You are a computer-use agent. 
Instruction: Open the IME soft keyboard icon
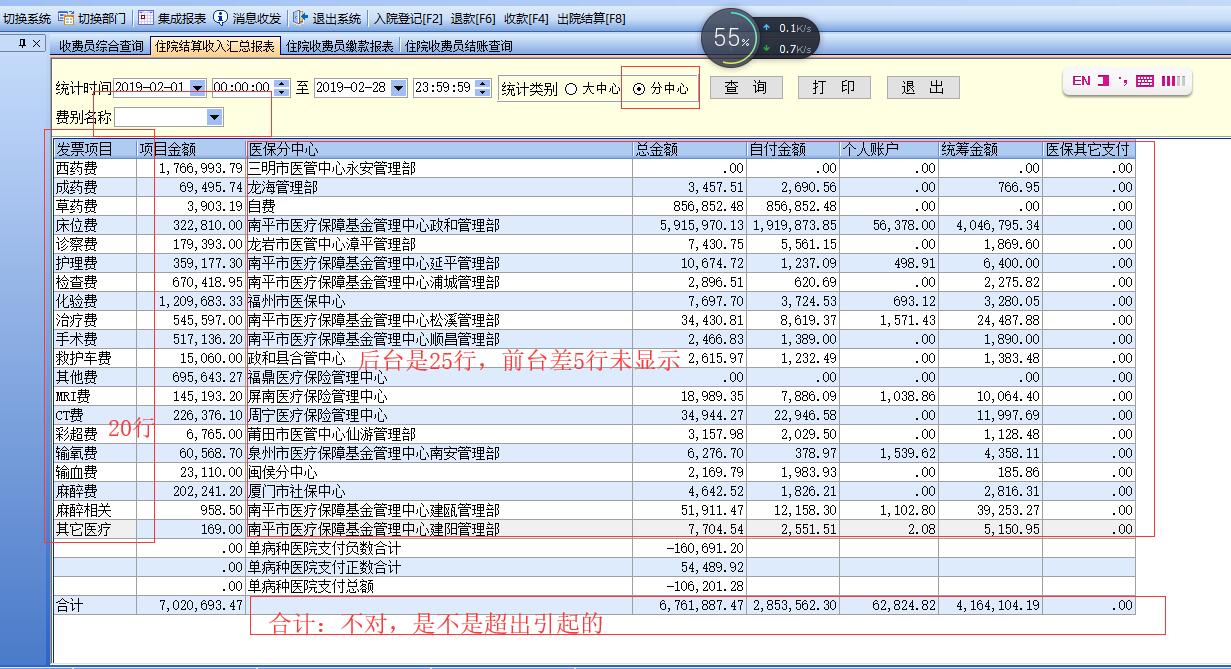1145,81
